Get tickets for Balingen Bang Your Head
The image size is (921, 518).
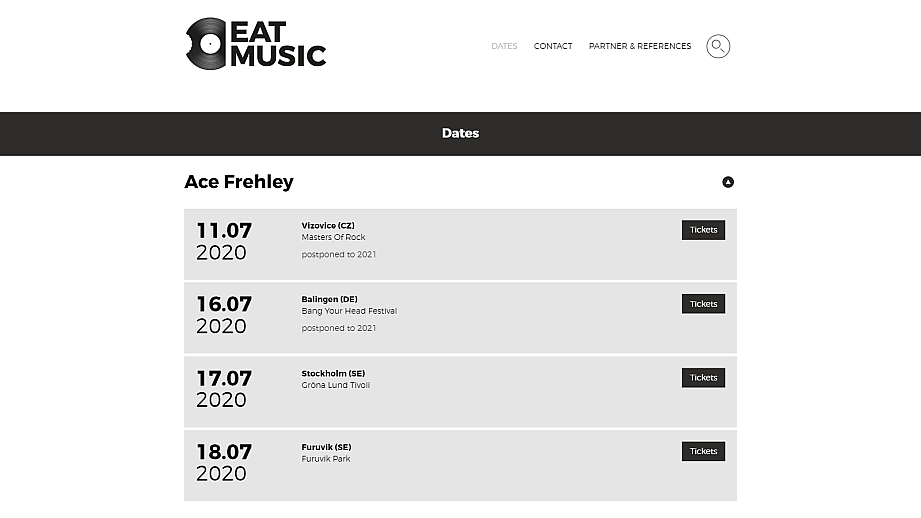coord(703,304)
